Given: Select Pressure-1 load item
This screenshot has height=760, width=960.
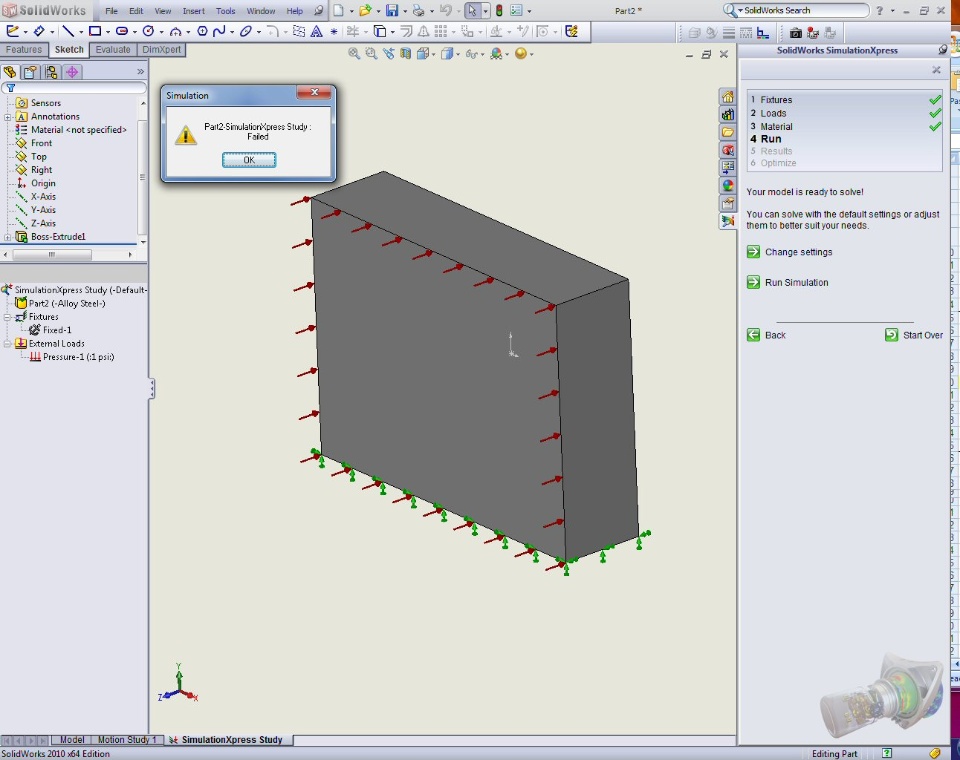Looking at the screenshot, I should coord(72,357).
